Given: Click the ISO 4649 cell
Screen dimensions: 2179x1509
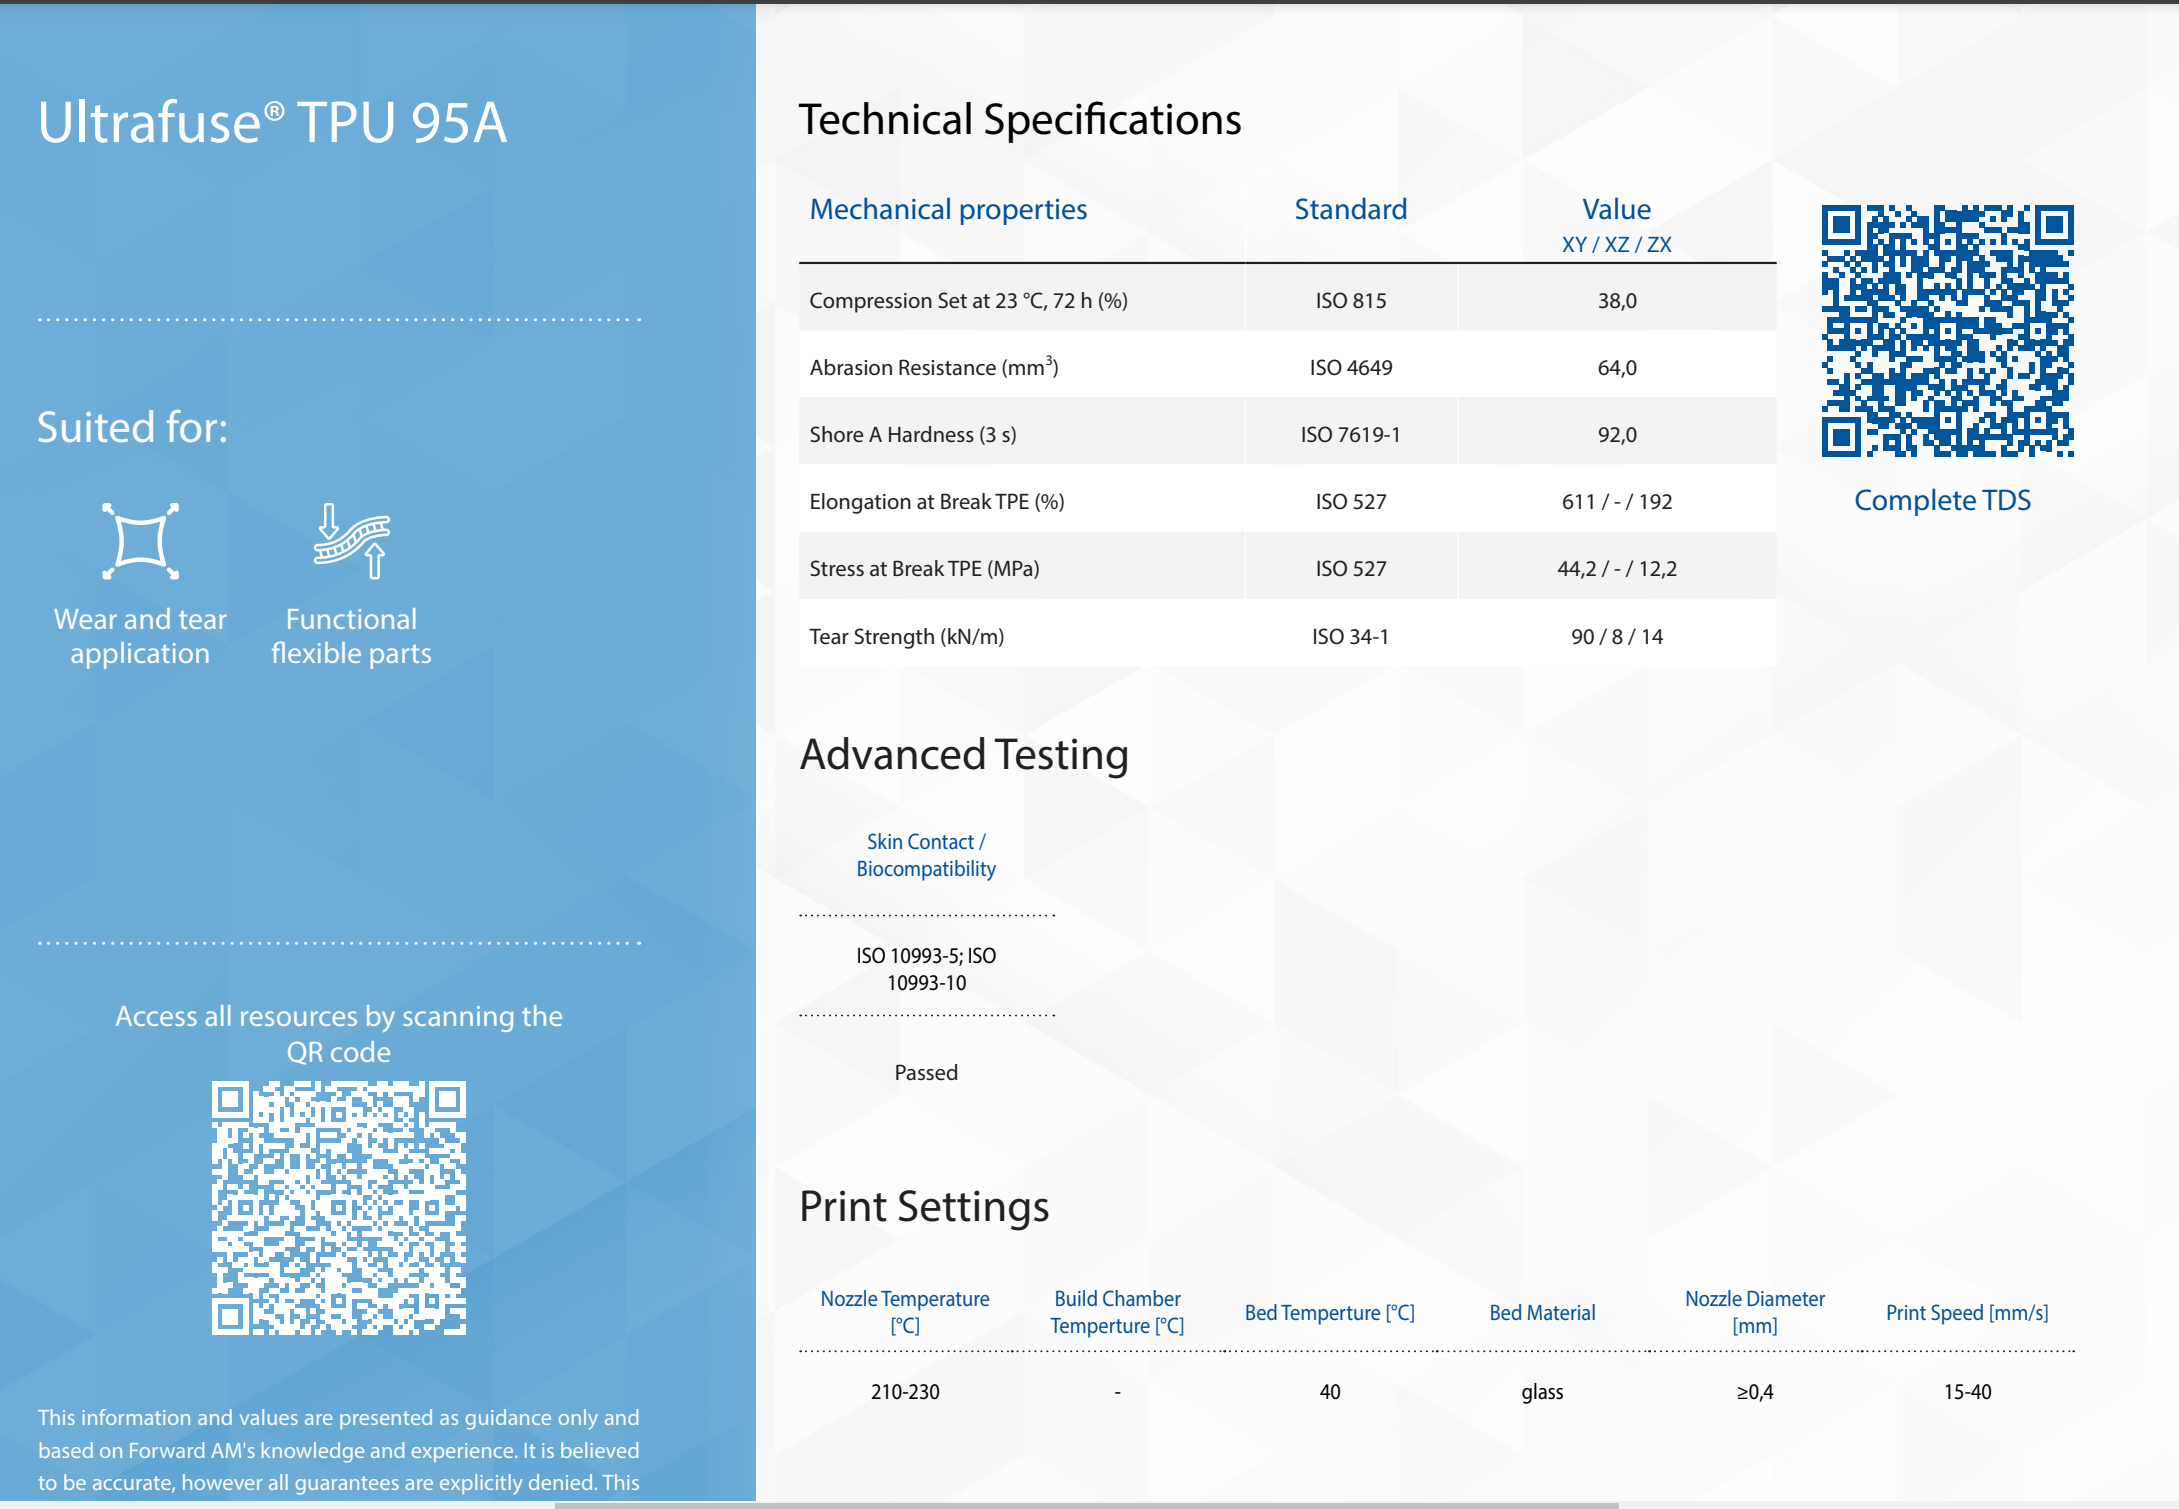Looking at the screenshot, I should coord(1350,368).
